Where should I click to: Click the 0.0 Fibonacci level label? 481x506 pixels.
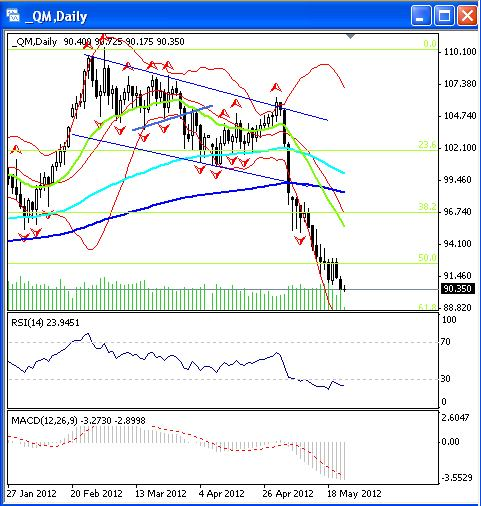click(430, 44)
